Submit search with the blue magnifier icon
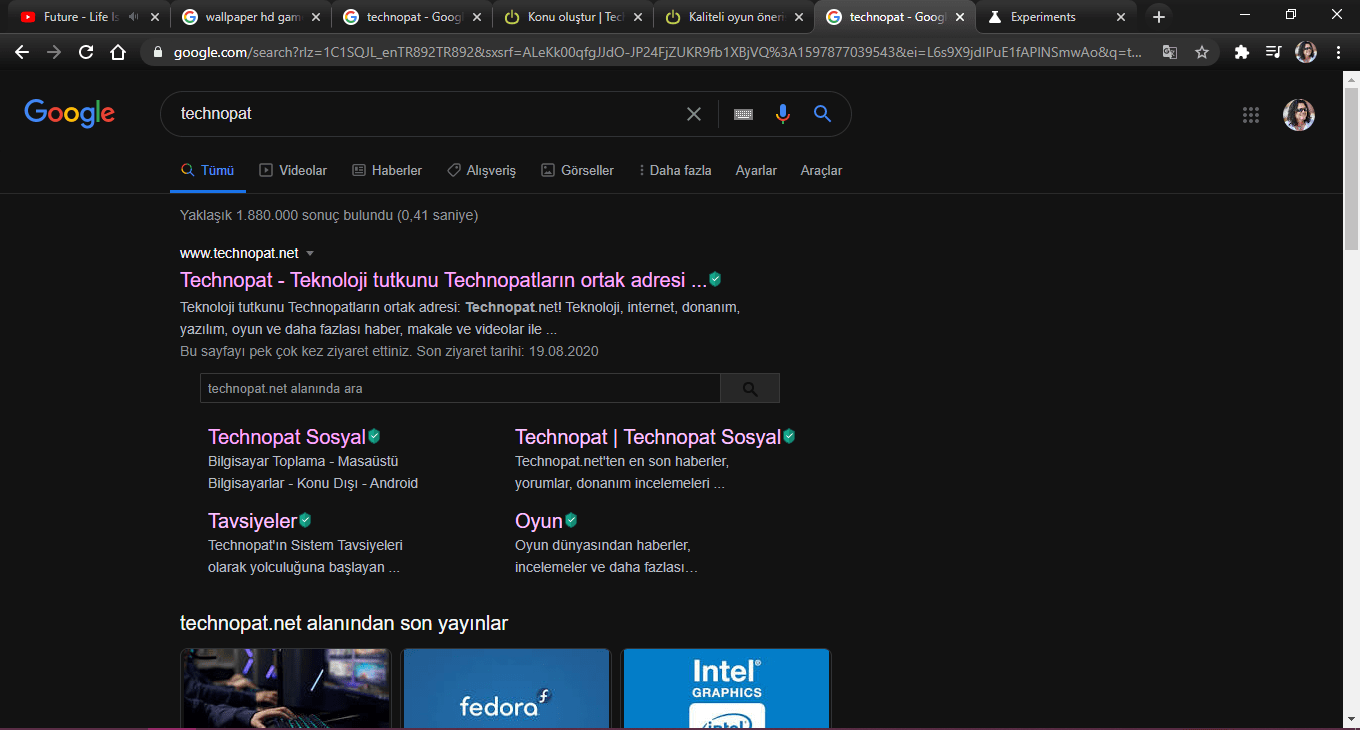 pos(823,114)
